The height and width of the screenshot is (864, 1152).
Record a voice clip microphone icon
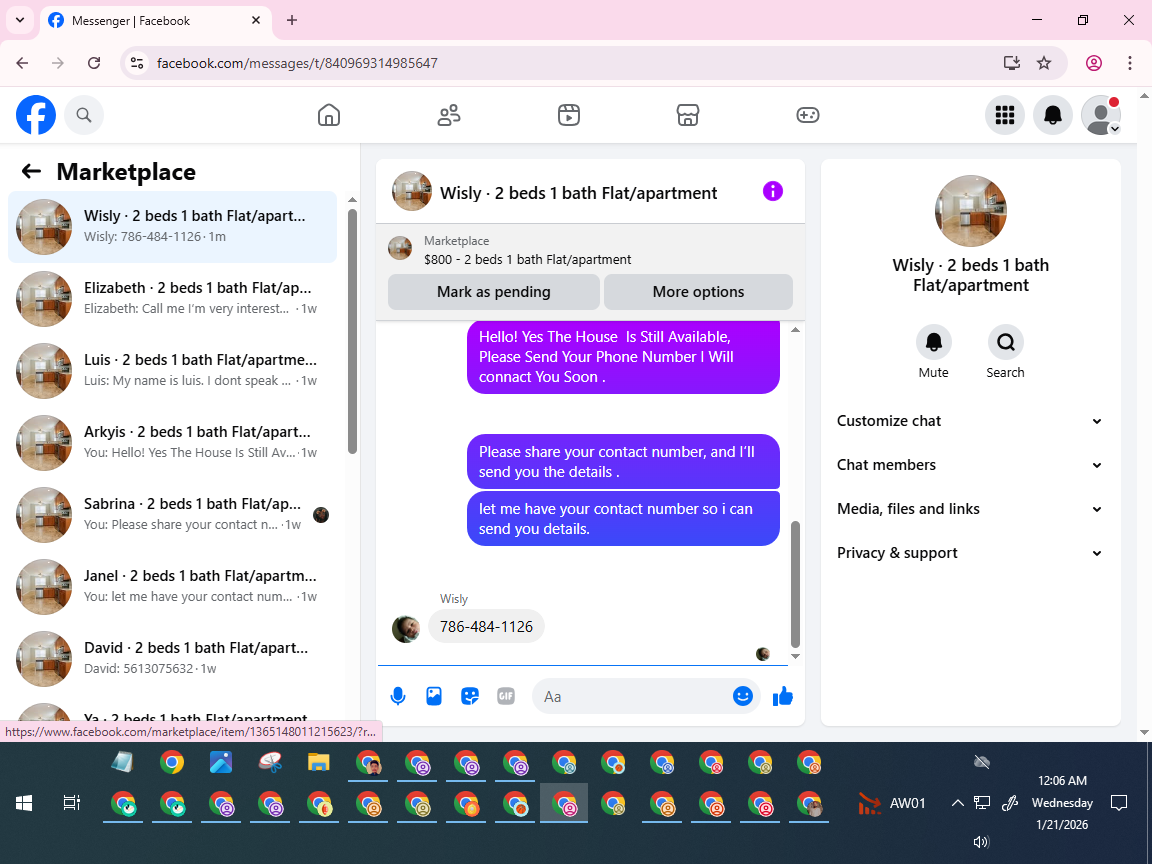point(398,696)
